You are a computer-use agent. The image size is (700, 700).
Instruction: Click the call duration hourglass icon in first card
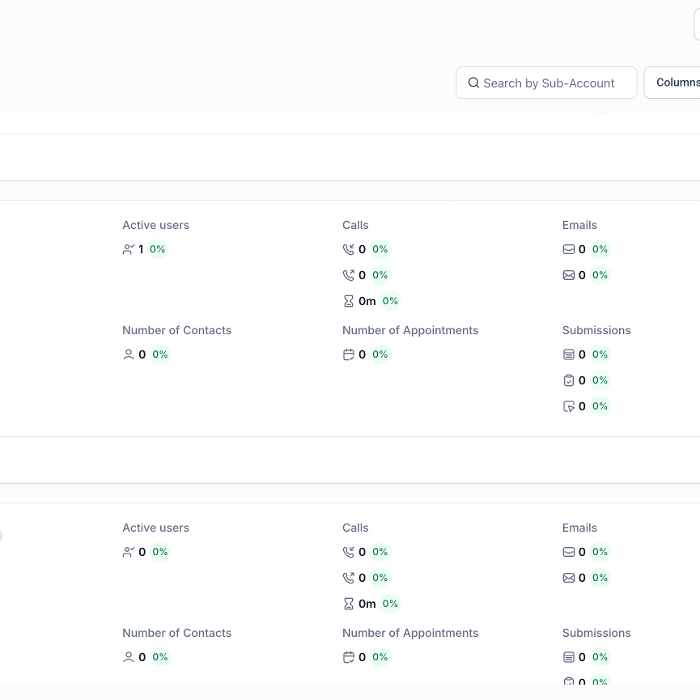(348, 301)
